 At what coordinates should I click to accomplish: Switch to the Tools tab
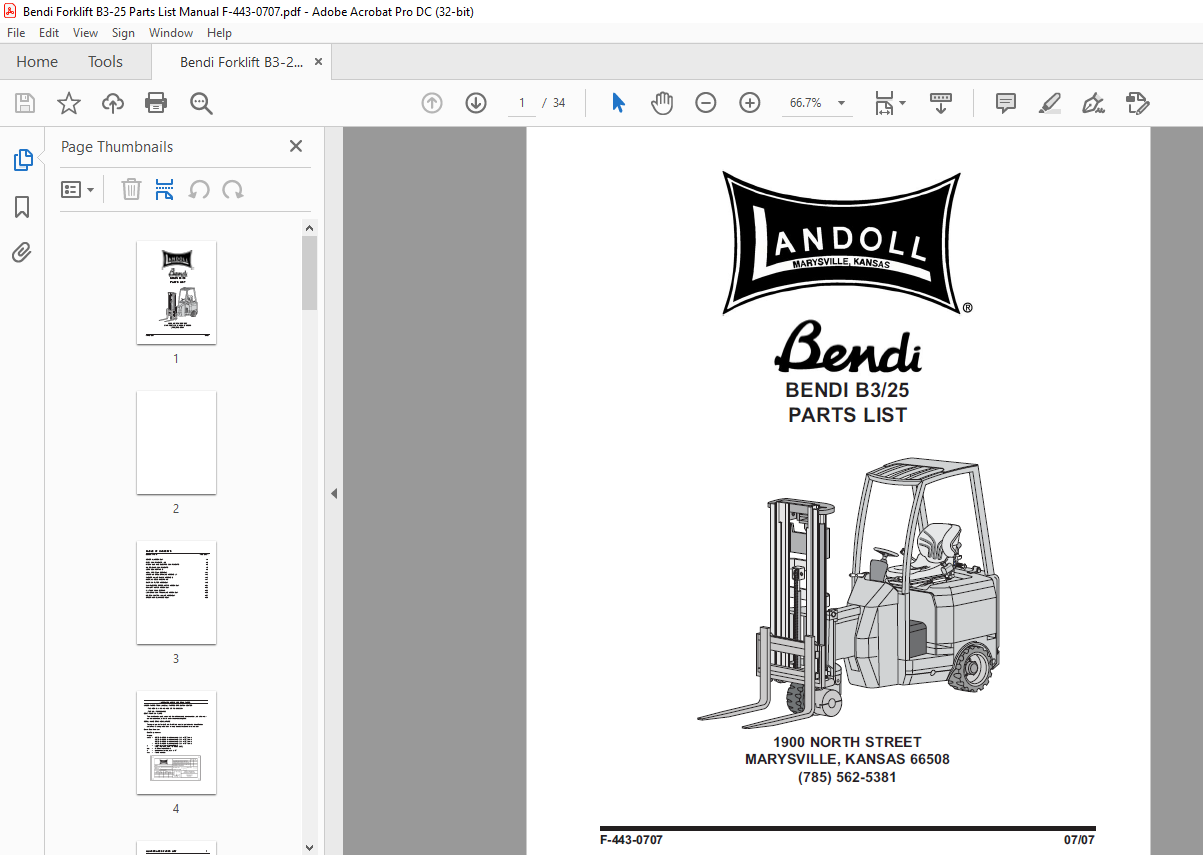[105, 62]
